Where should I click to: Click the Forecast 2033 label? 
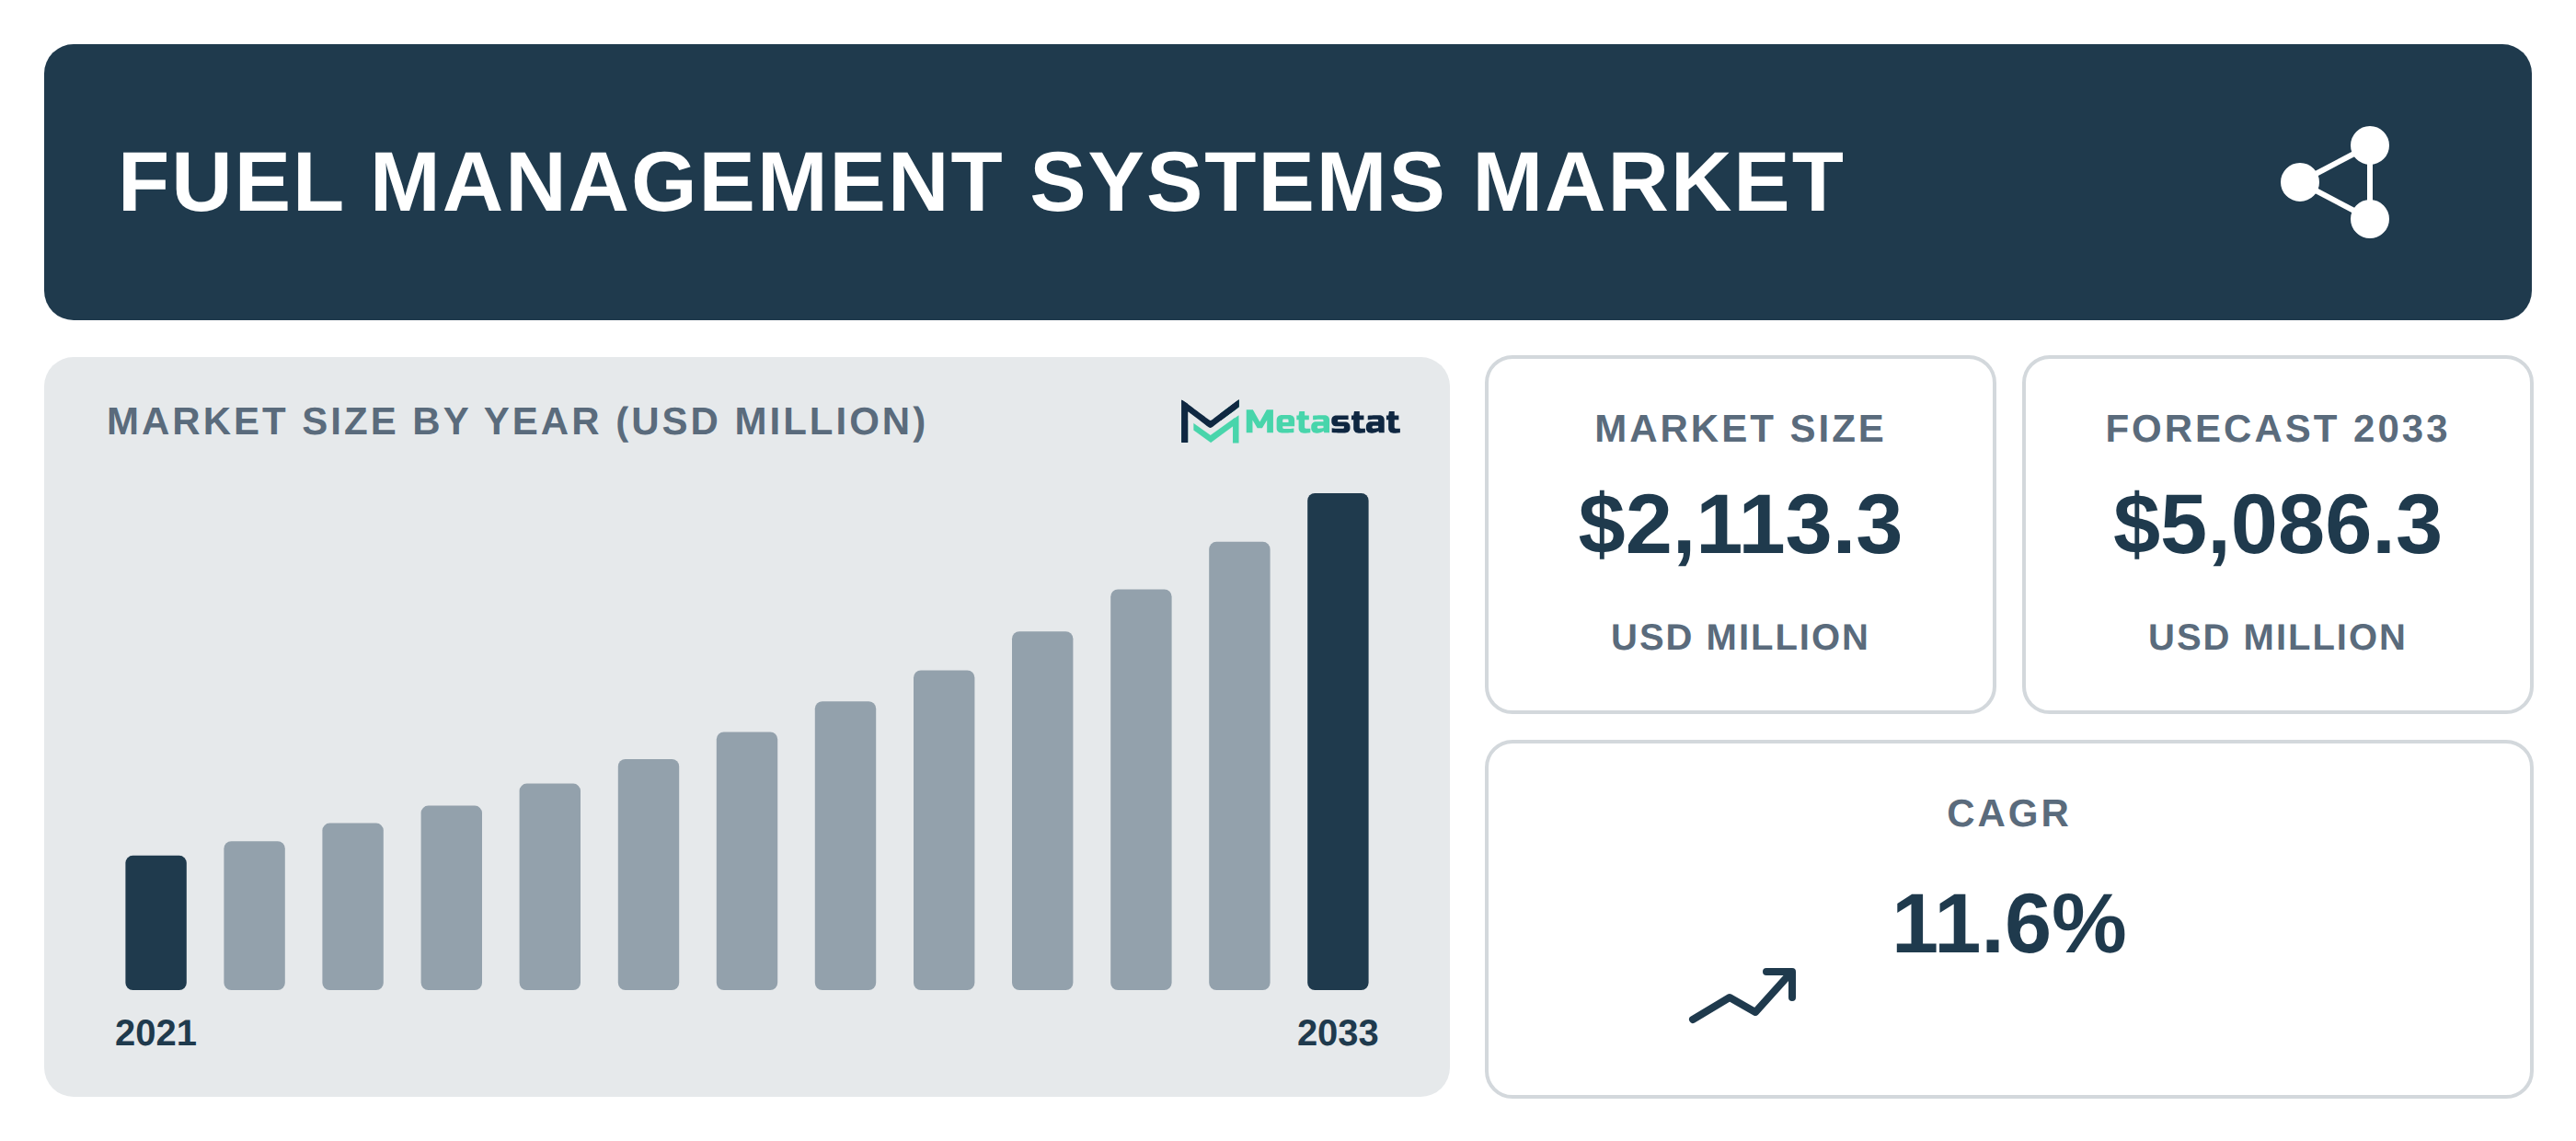tap(2277, 429)
